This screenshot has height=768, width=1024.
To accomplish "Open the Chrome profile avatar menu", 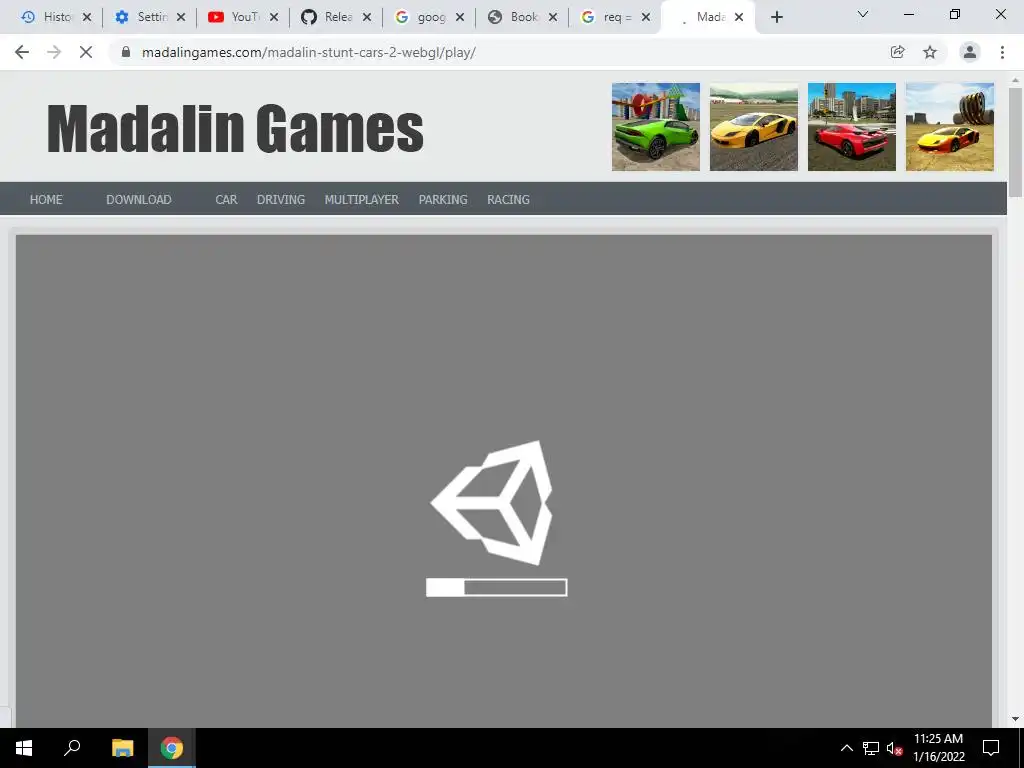I will (970, 52).
